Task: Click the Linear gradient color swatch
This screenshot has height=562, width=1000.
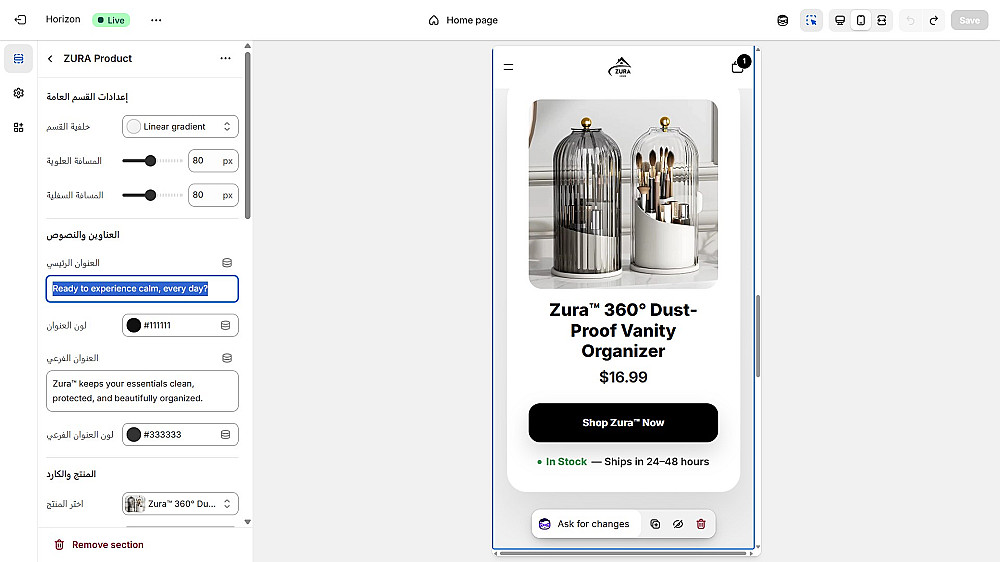Action: click(133, 126)
